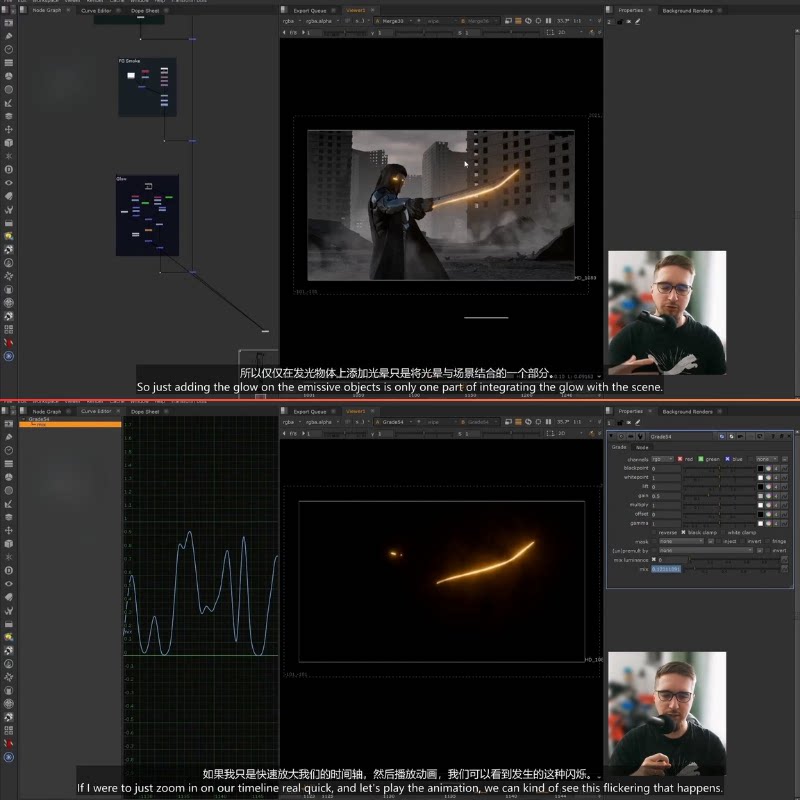This screenshot has height=800, width=800.
Task: Collapse Grade54 panel with header arrow
Action: pos(612,436)
